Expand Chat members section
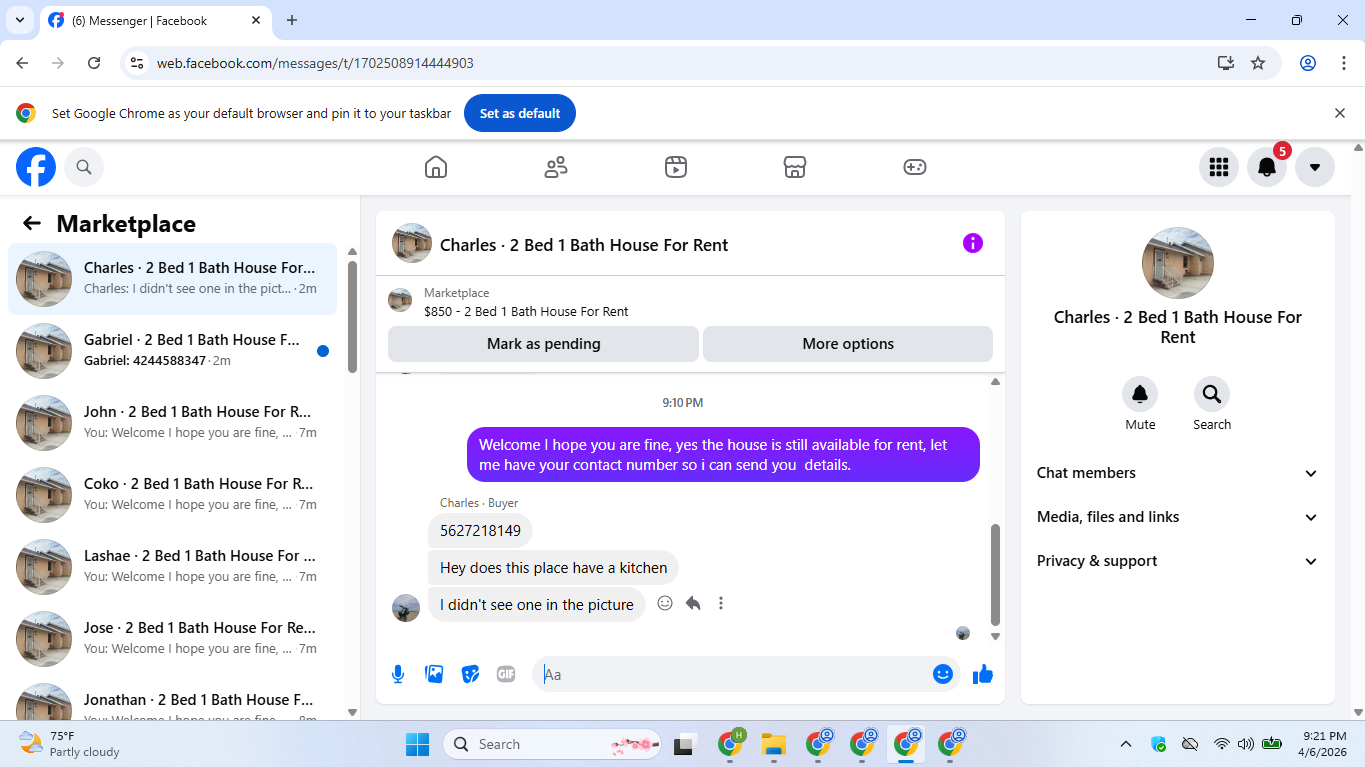The height and width of the screenshot is (767, 1365). (1178, 473)
